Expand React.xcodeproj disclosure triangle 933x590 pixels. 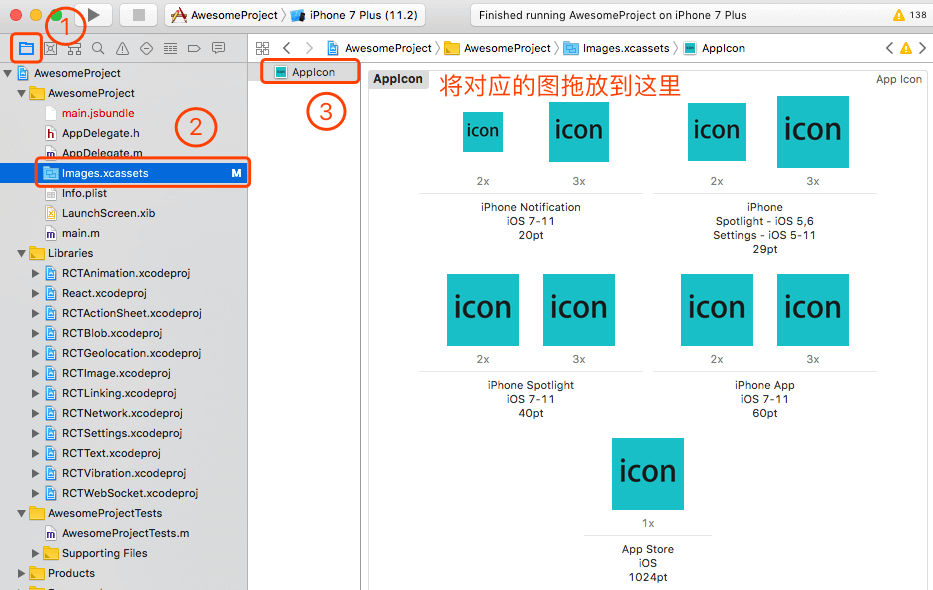coord(35,293)
